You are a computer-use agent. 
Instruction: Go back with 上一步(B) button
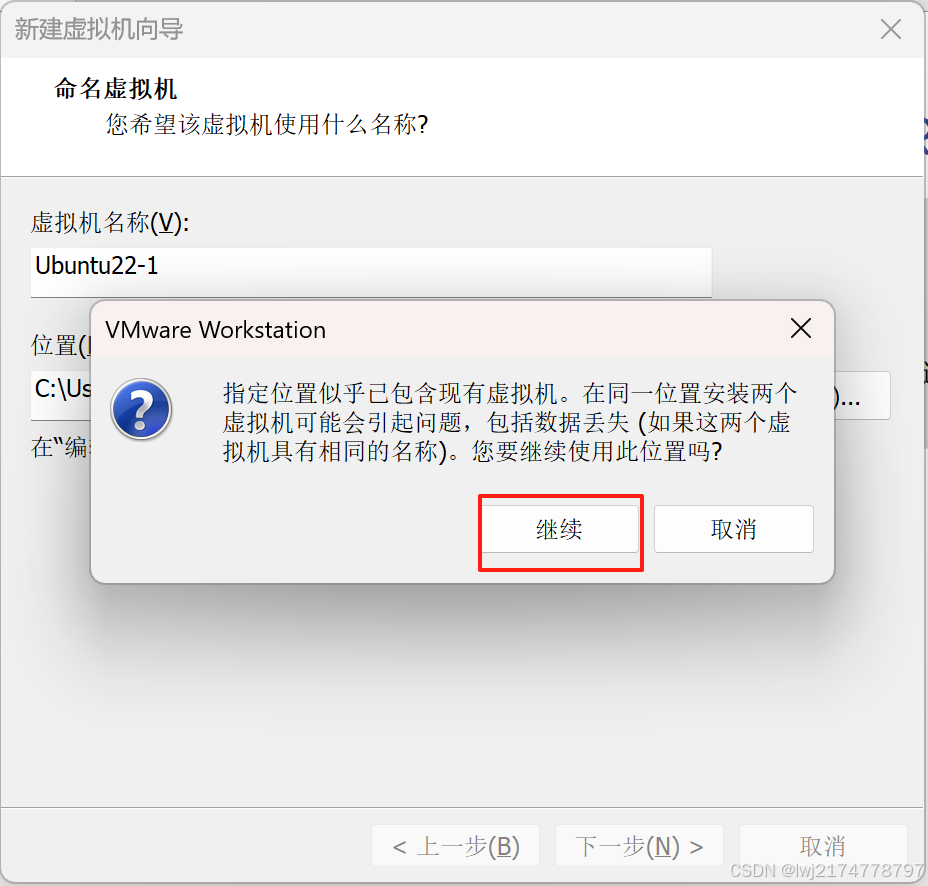click(455, 846)
